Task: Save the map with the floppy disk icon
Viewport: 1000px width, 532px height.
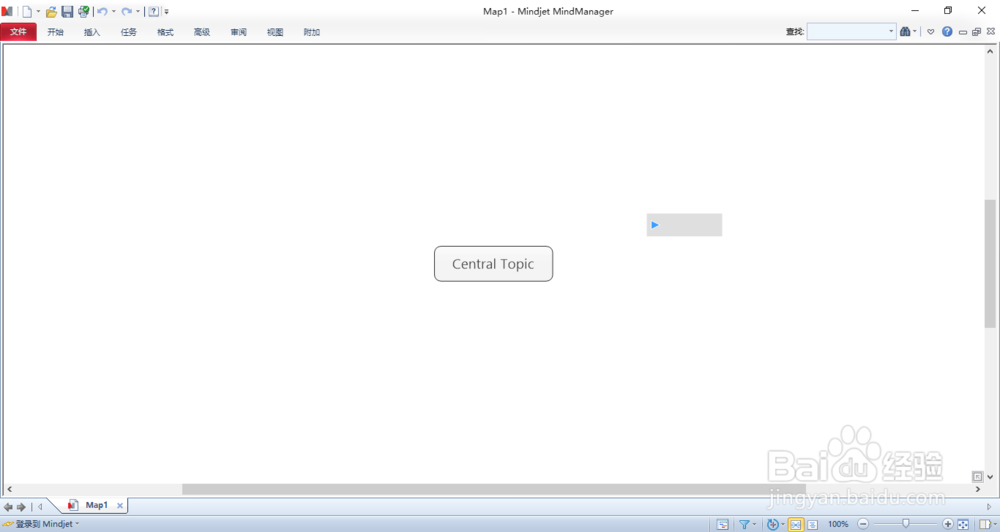Action: pos(67,11)
